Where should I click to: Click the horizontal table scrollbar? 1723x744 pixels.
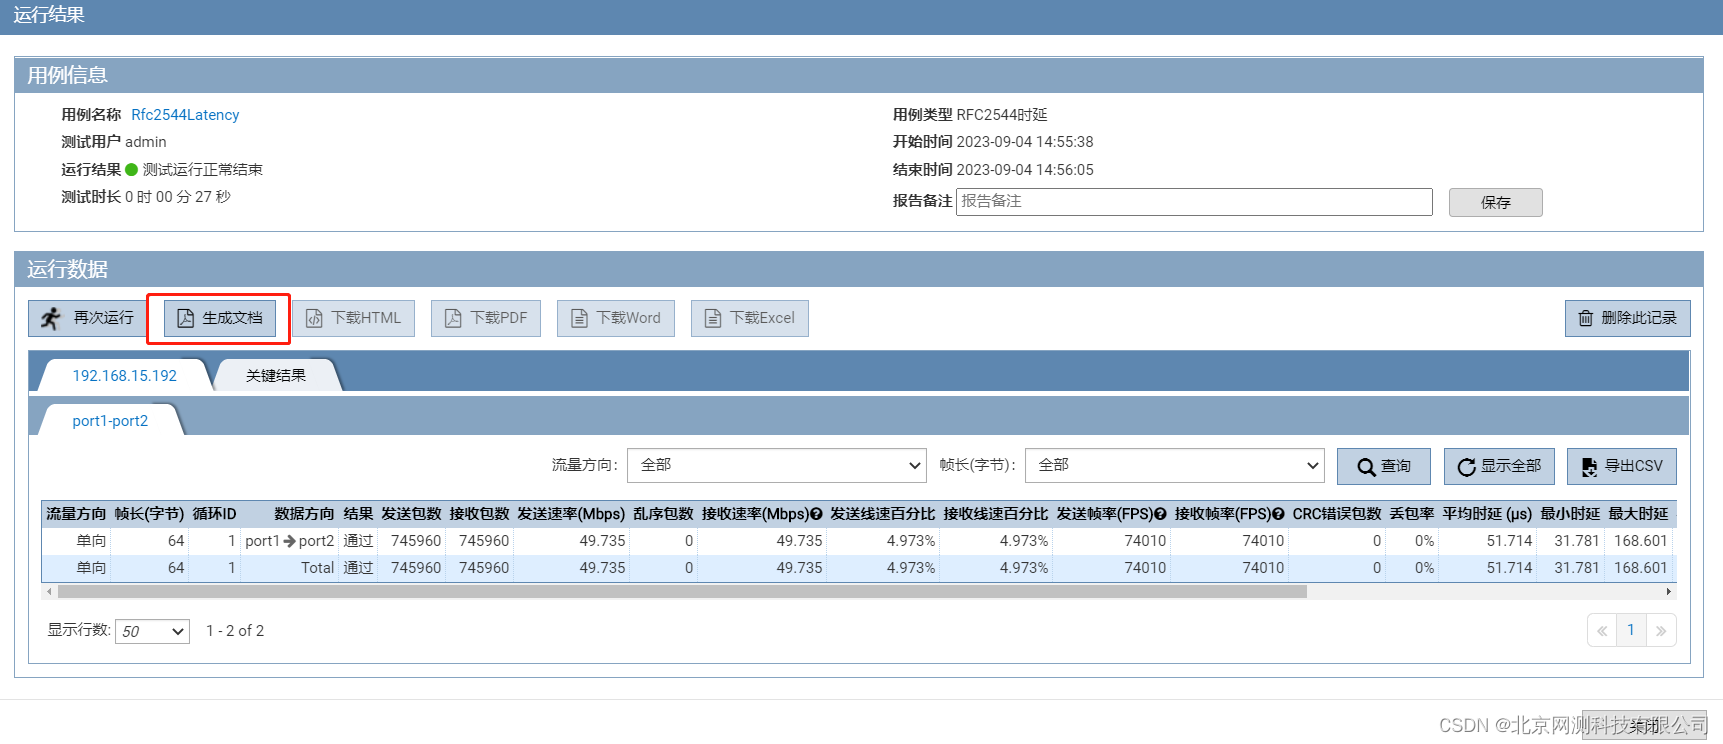(682, 592)
